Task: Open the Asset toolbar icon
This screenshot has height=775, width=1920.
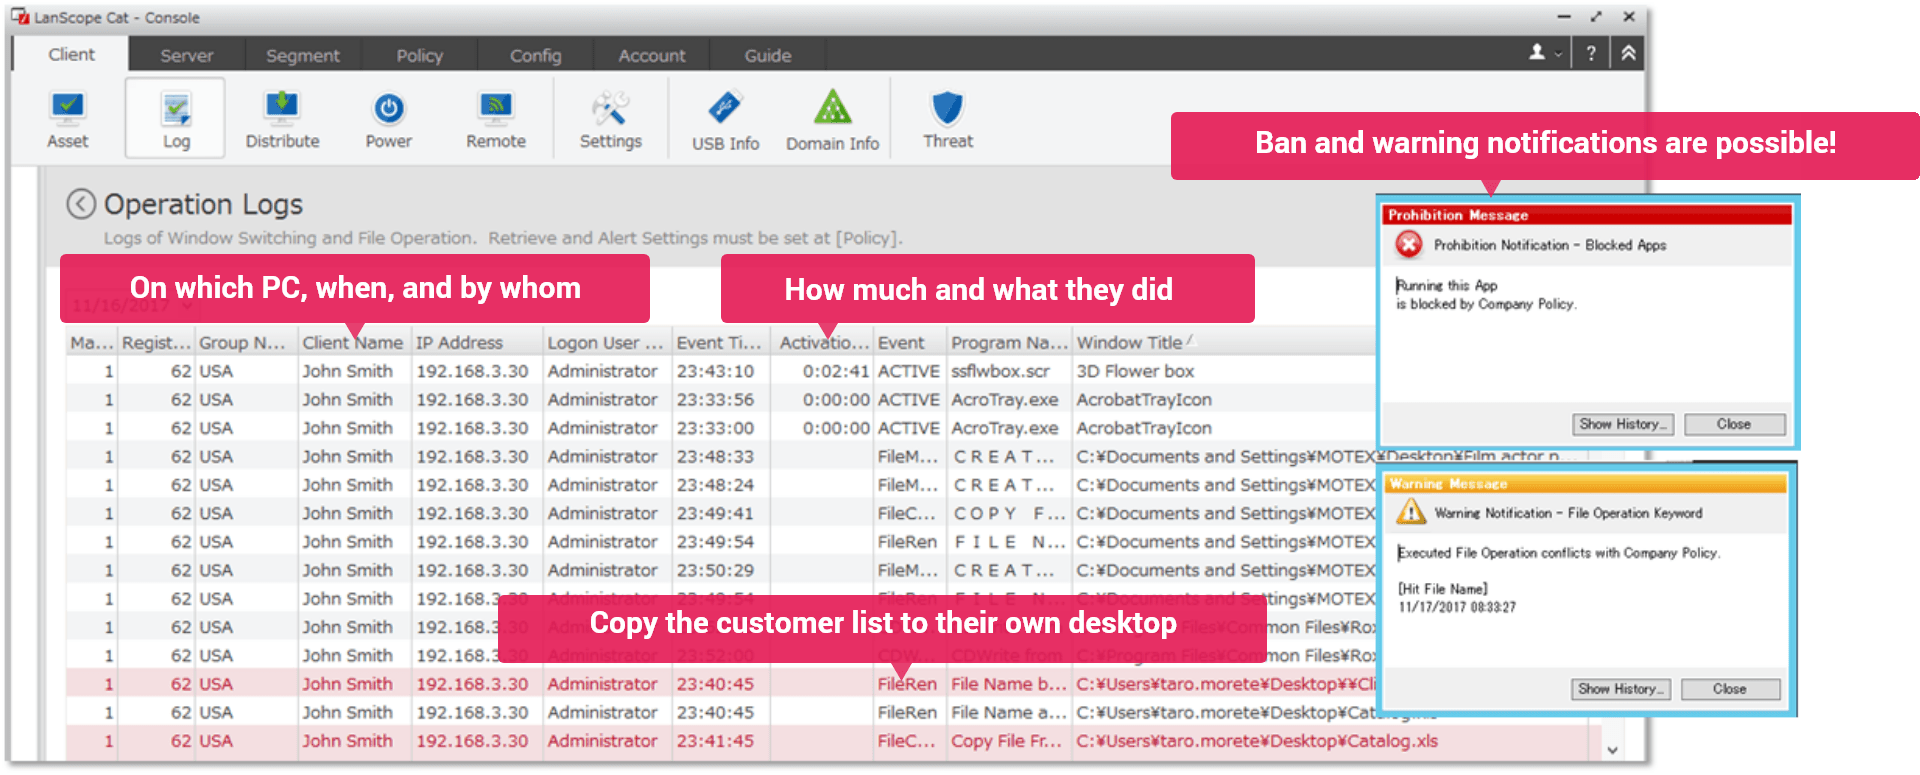Action: (x=67, y=119)
